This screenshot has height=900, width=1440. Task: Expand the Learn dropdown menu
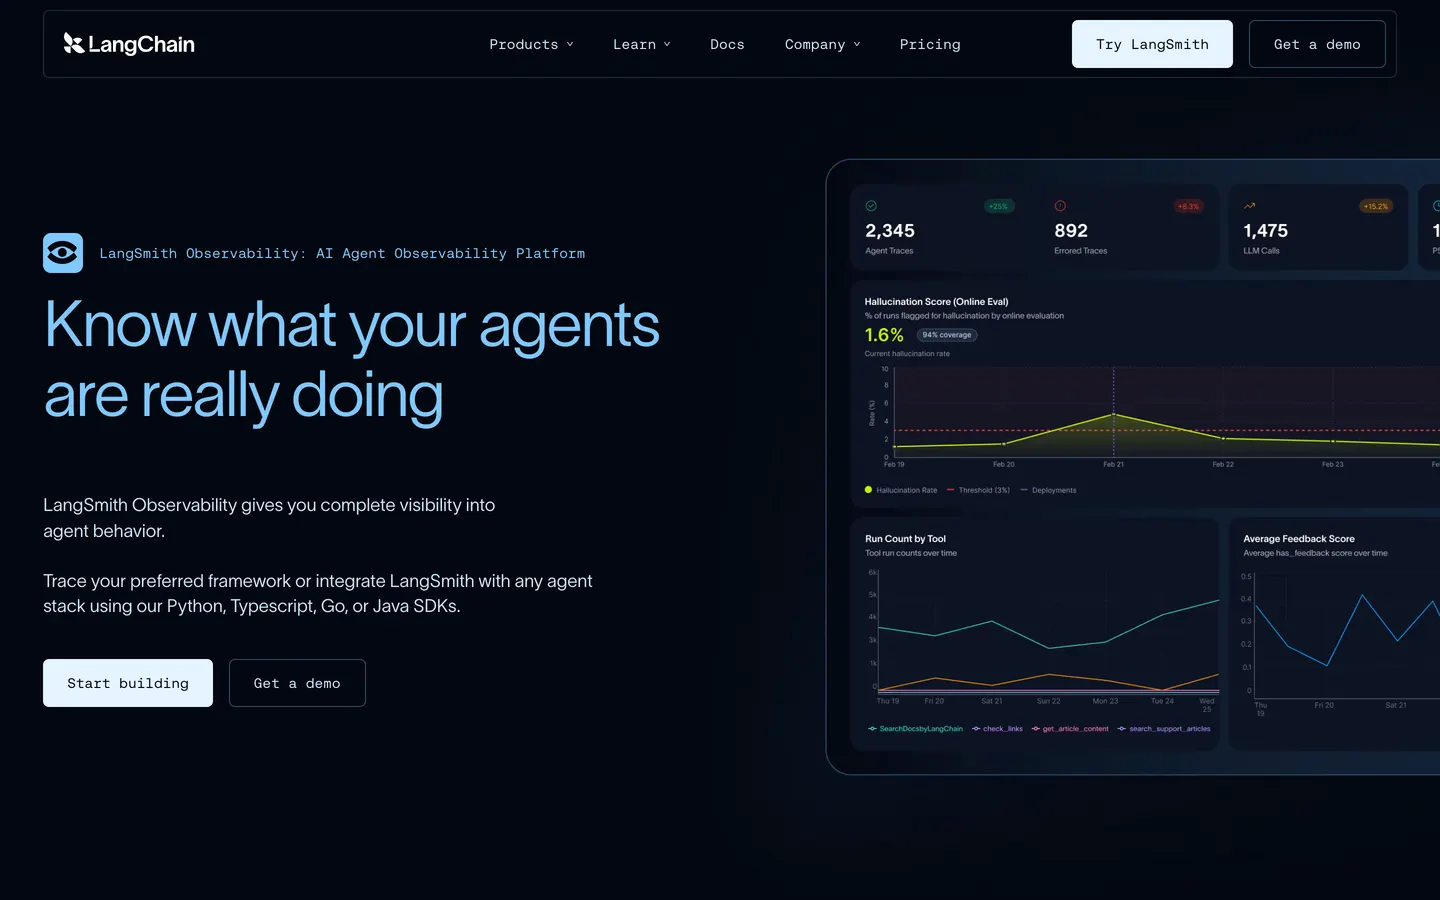(x=641, y=44)
